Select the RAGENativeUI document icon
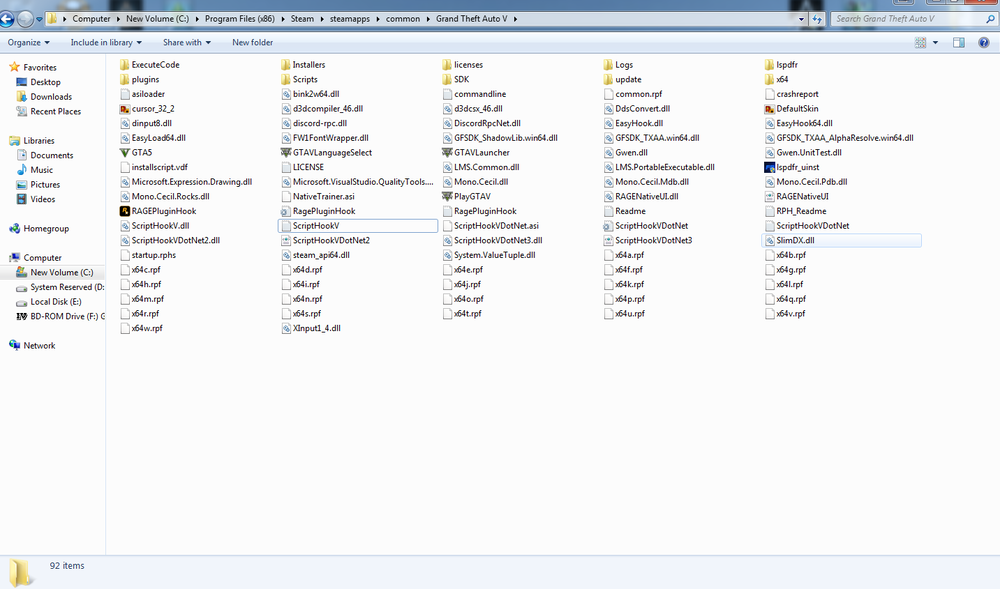The image size is (1000, 589). point(769,197)
